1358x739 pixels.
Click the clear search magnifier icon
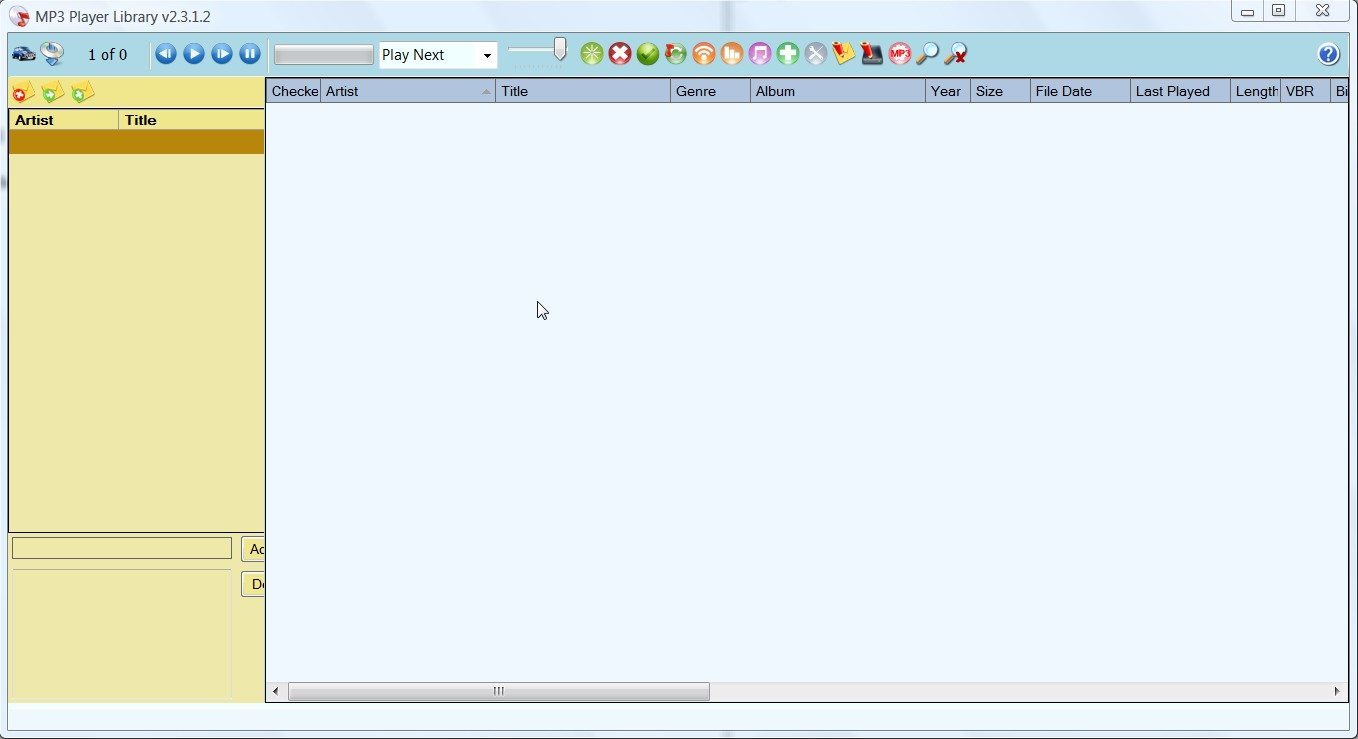[956, 53]
